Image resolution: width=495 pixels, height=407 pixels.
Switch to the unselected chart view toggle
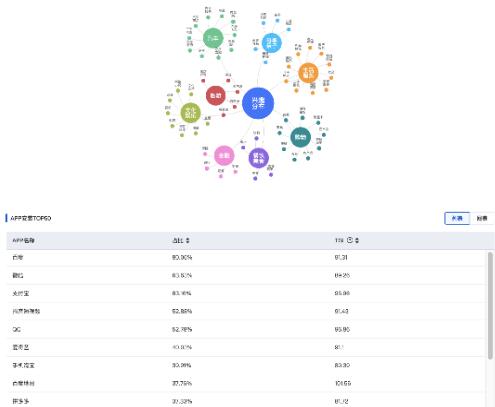(482, 218)
